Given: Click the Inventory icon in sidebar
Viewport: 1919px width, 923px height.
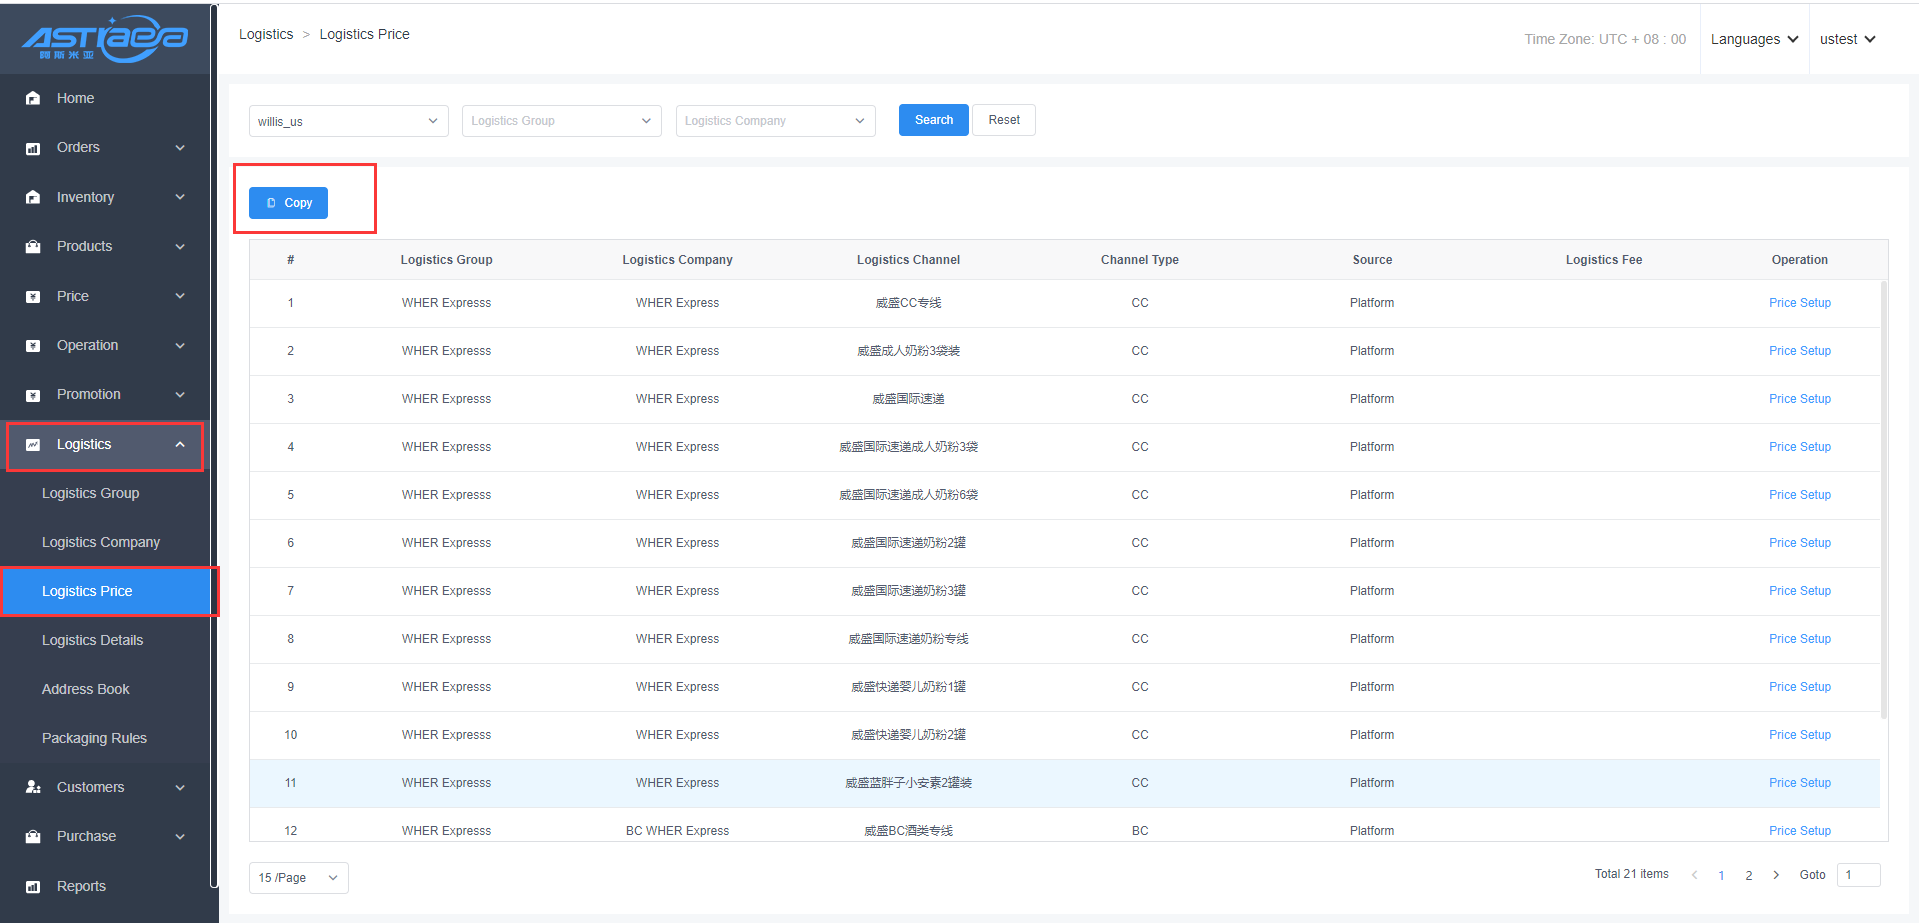Looking at the screenshot, I should 33,197.
